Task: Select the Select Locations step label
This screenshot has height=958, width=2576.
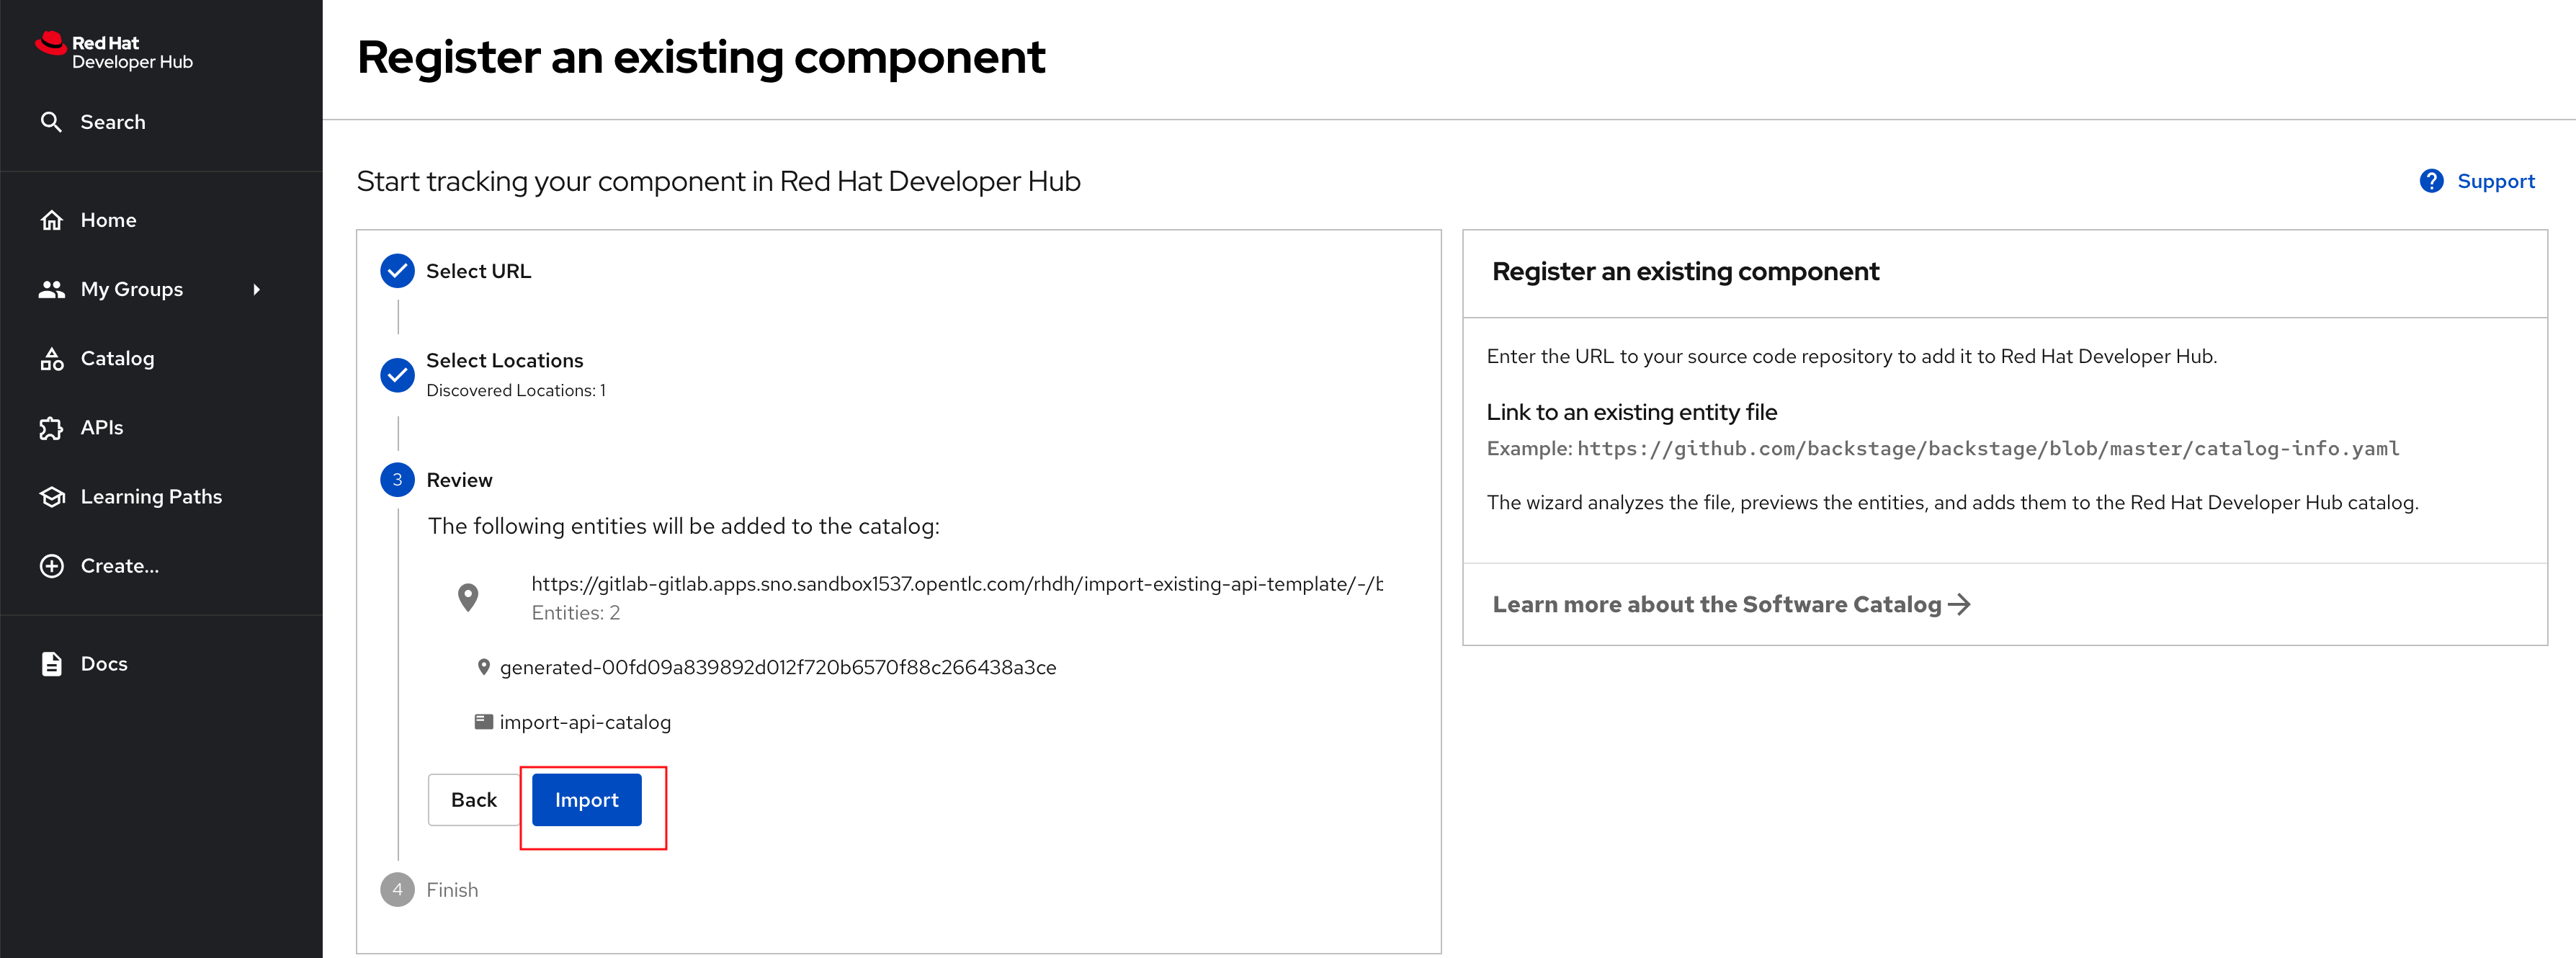Action: tap(504, 360)
